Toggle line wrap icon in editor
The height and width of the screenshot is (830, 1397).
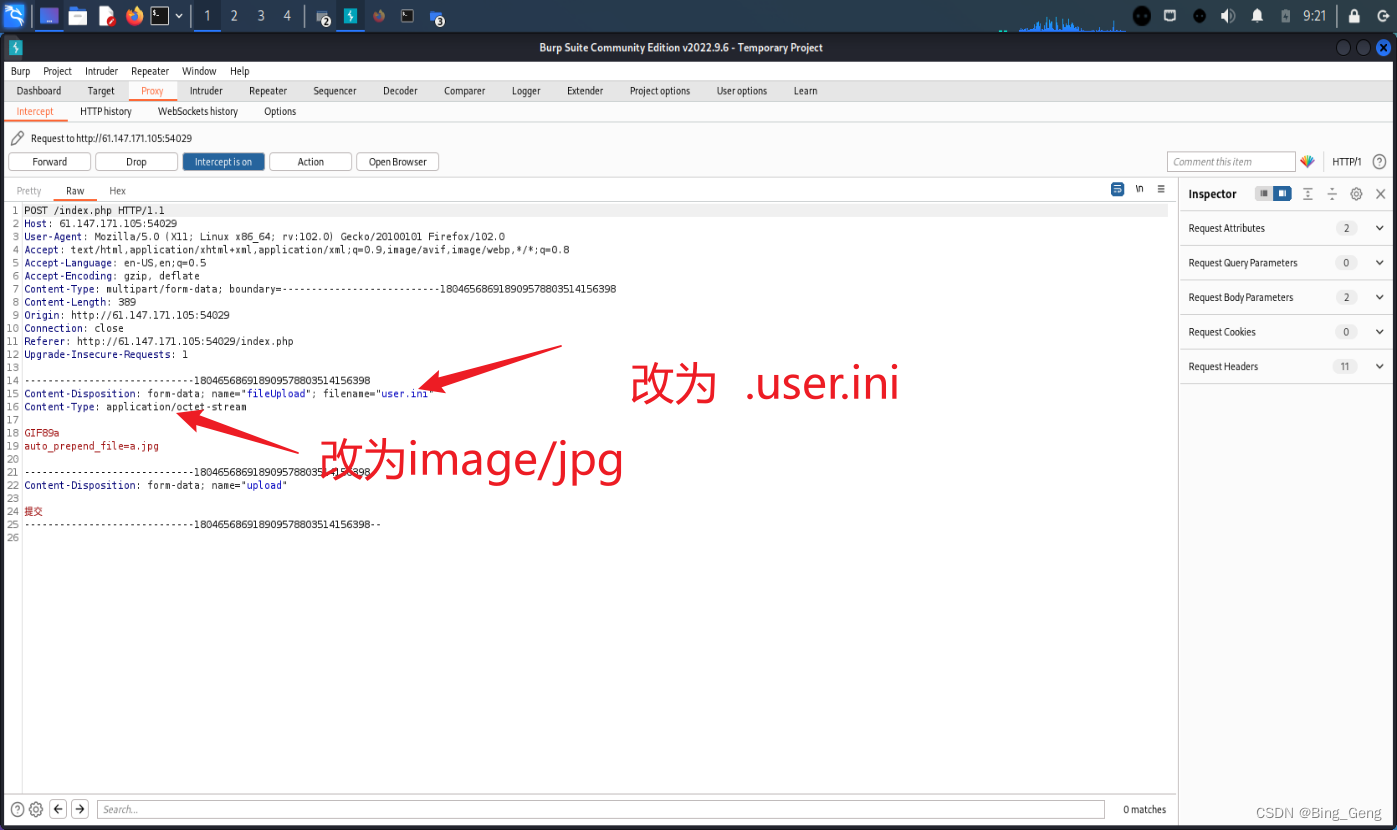[1118, 189]
